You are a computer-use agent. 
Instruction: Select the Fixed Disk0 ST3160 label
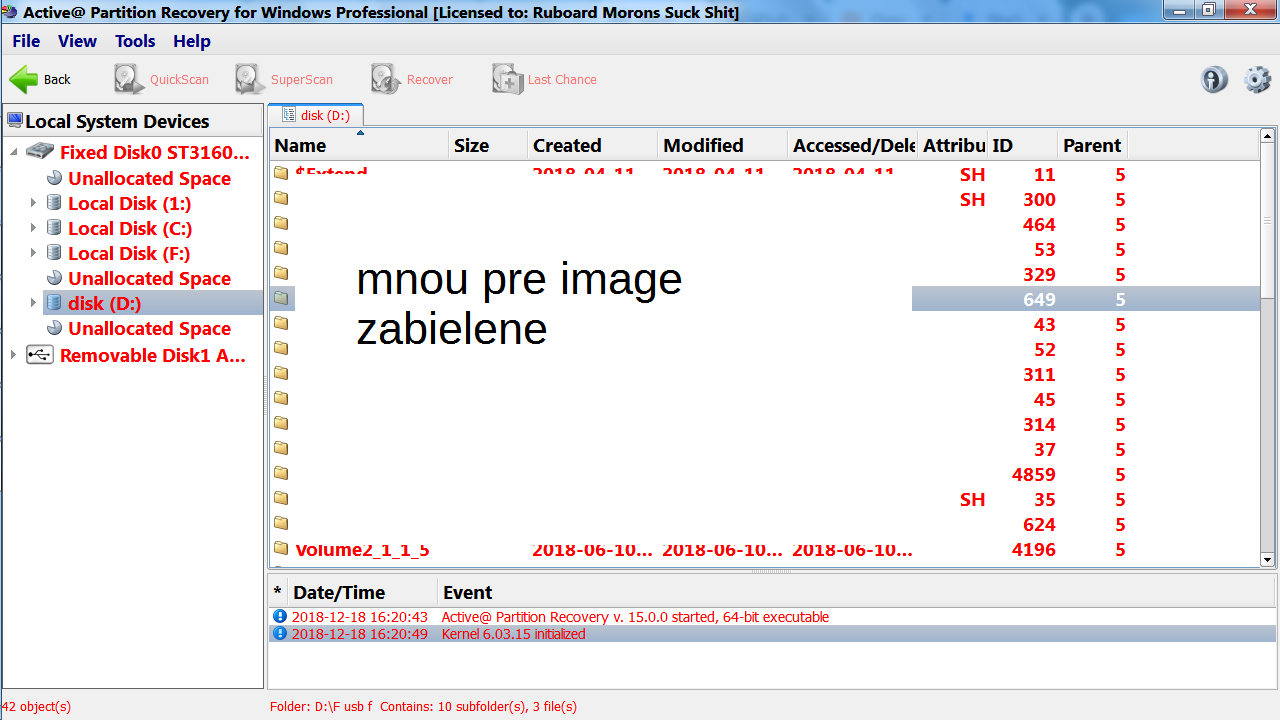pos(155,152)
